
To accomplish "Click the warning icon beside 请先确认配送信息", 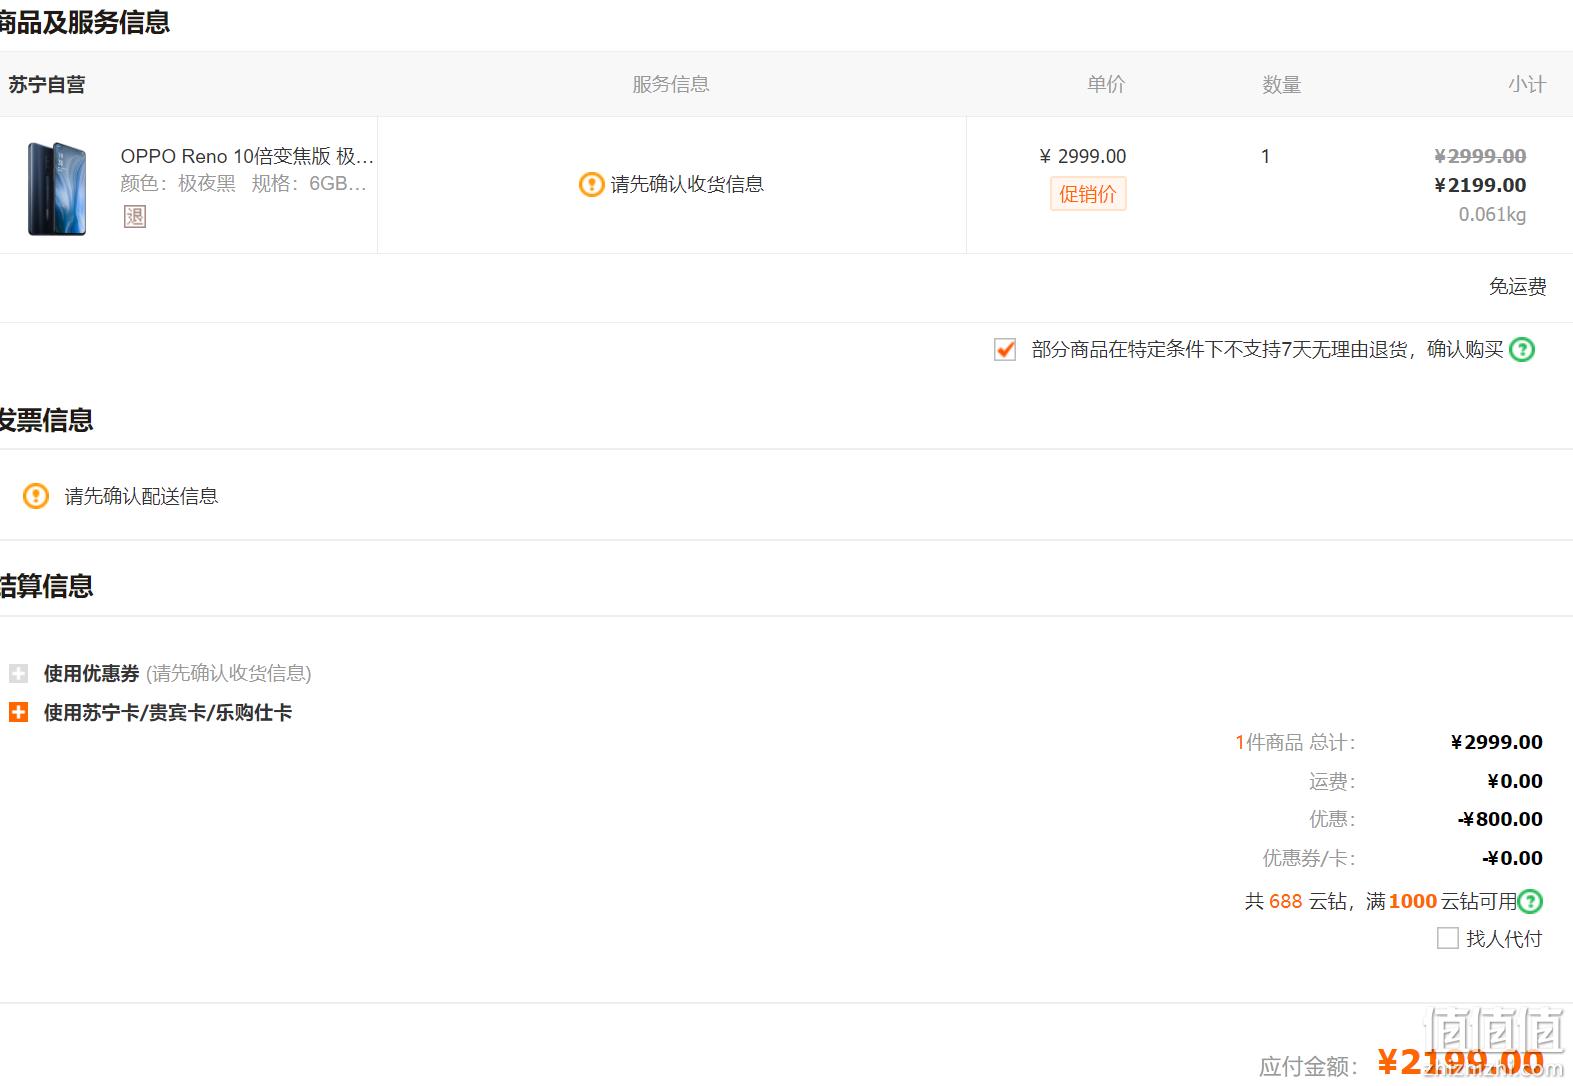I will click(x=36, y=496).
